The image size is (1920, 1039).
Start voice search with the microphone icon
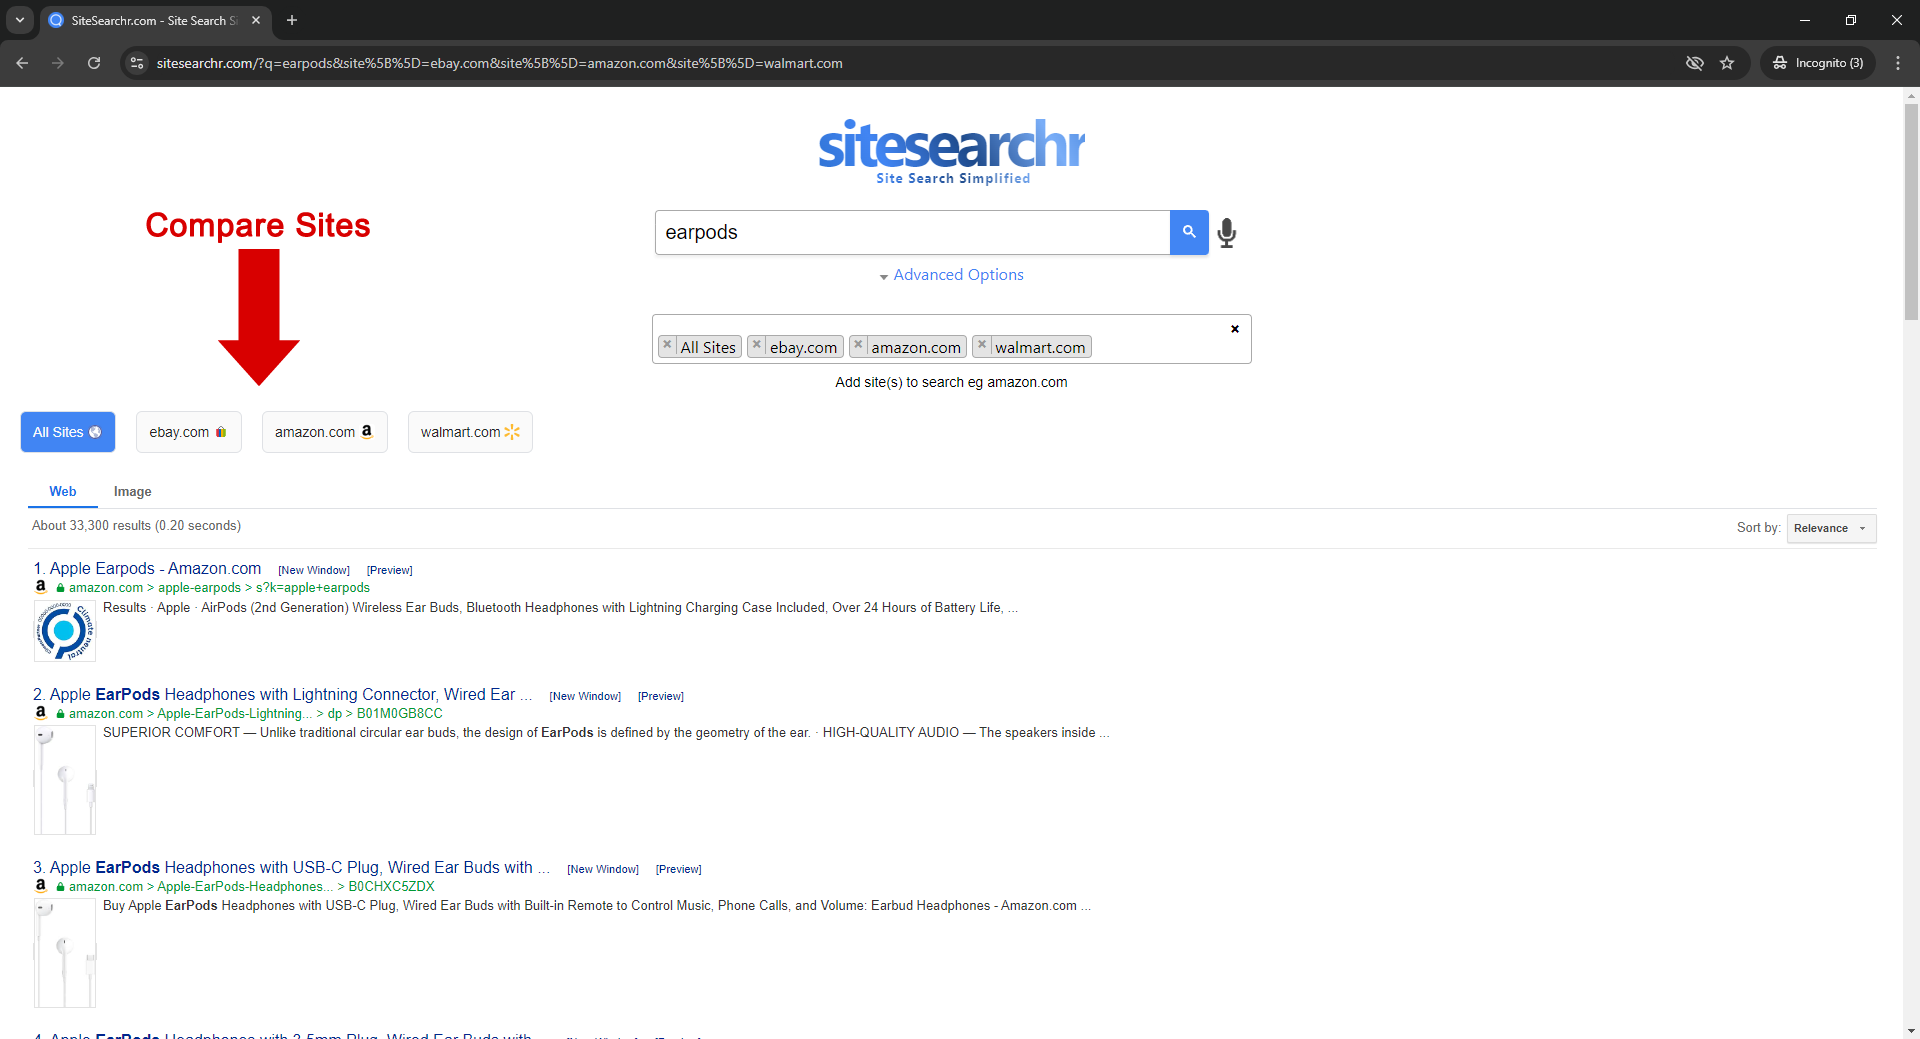click(1227, 233)
